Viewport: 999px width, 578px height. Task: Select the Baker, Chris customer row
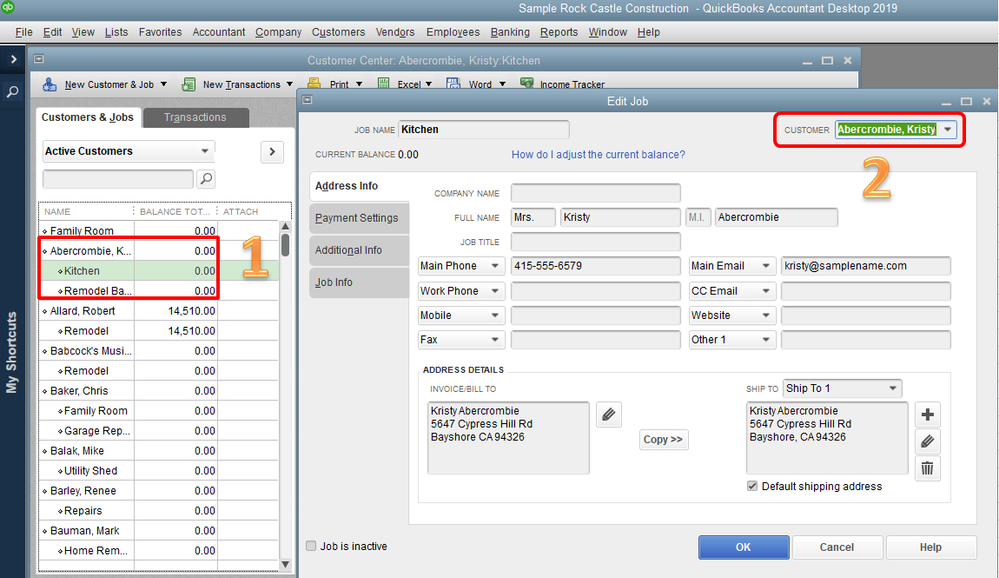point(158,391)
